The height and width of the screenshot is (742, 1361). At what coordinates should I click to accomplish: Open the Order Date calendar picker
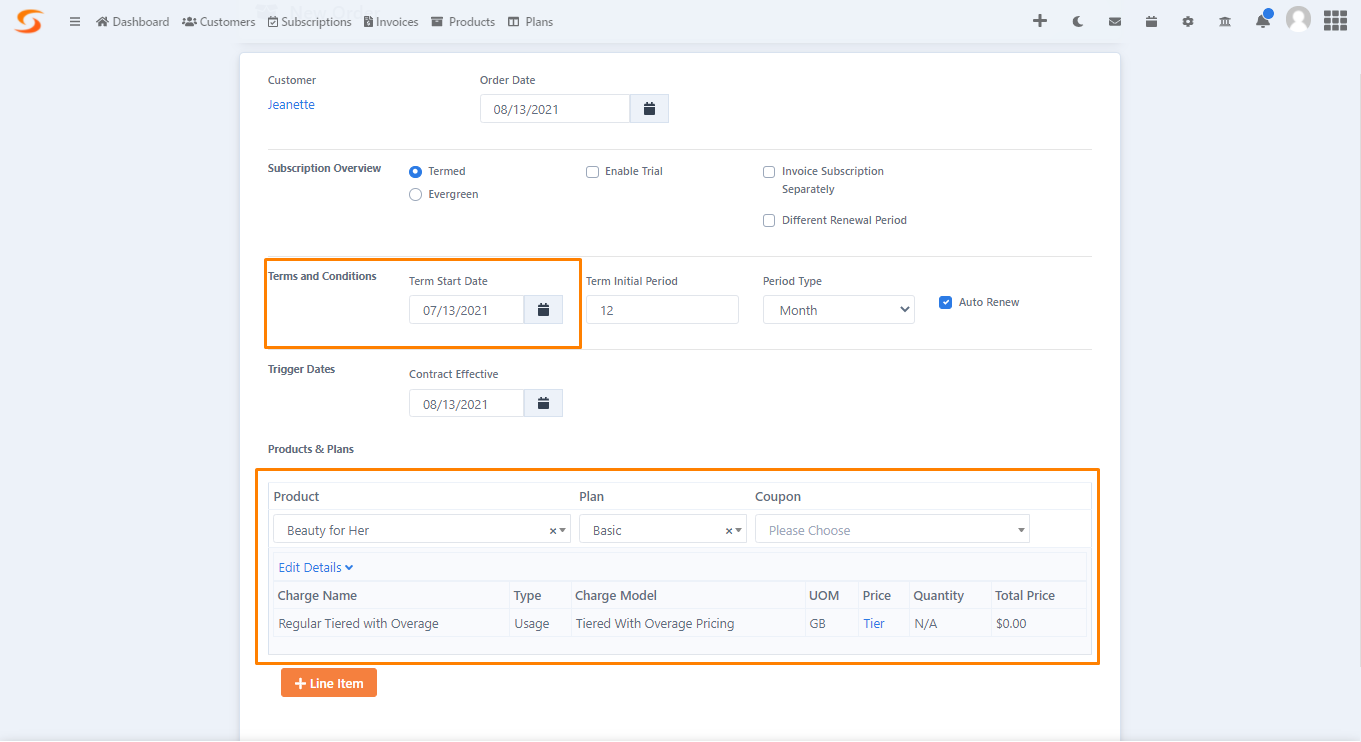point(648,108)
